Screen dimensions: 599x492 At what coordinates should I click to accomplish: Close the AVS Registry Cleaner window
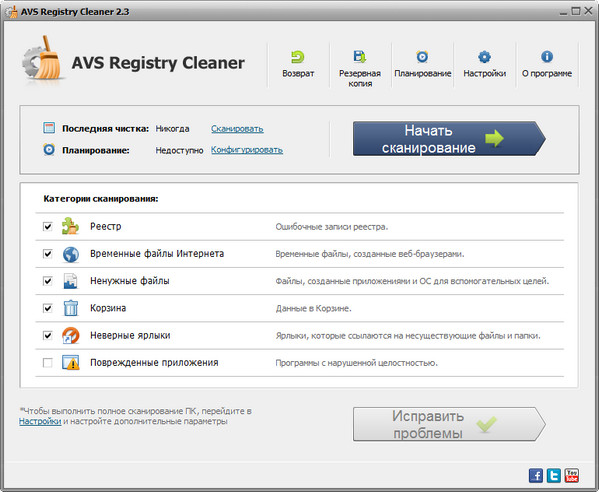(588, 11)
